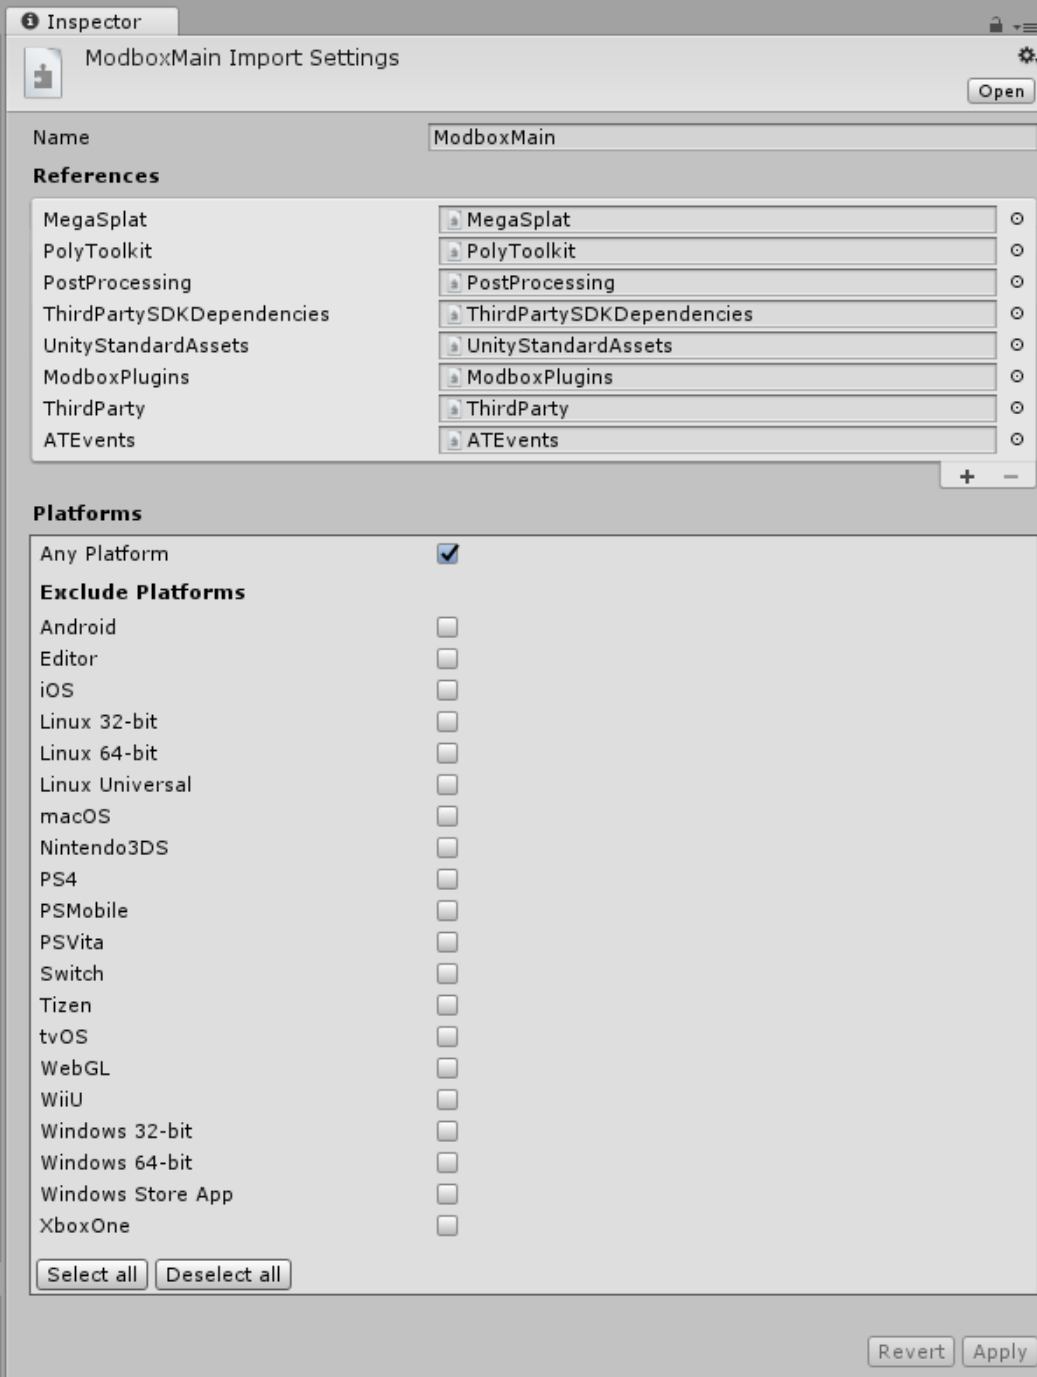Exclude the Switch platform

pos(447,974)
